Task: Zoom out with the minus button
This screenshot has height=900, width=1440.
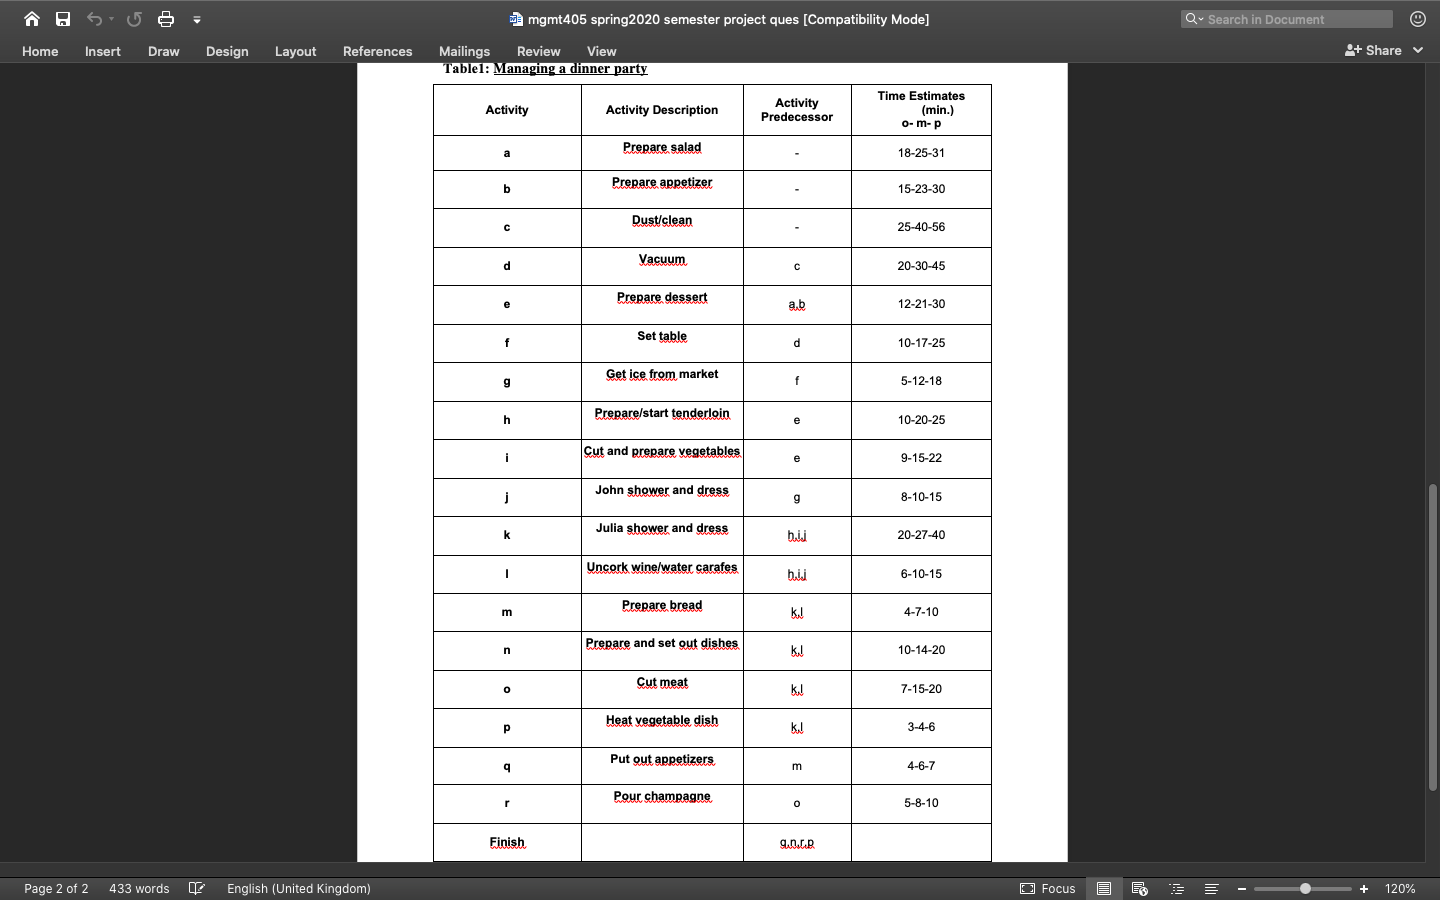Action: [1242, 888]
